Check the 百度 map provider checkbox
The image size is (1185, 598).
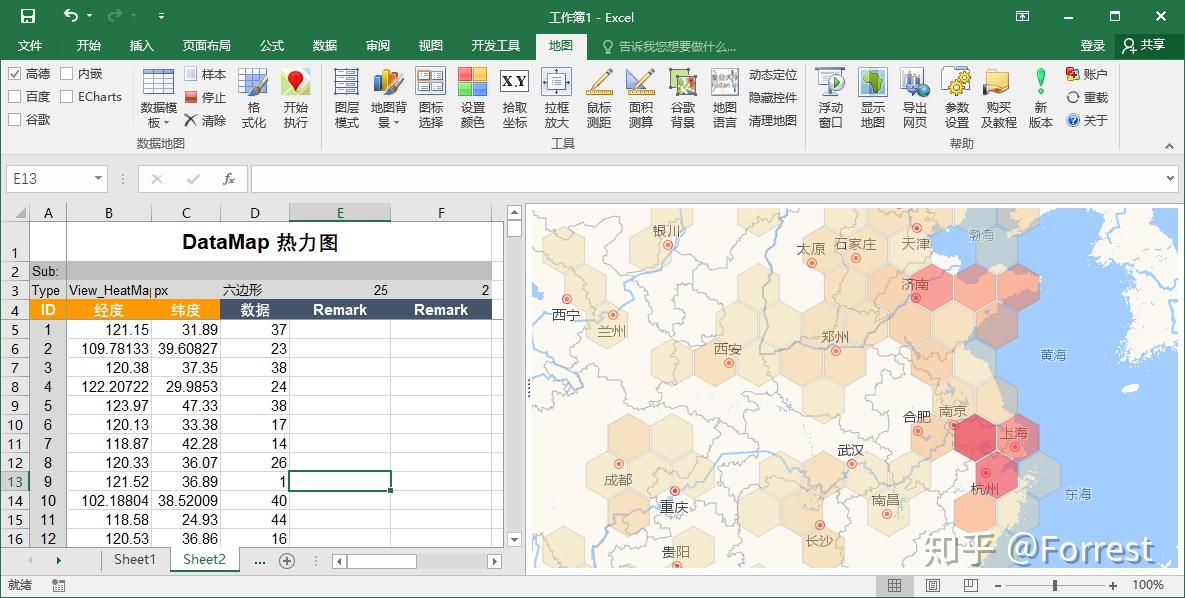click(14, 96)
